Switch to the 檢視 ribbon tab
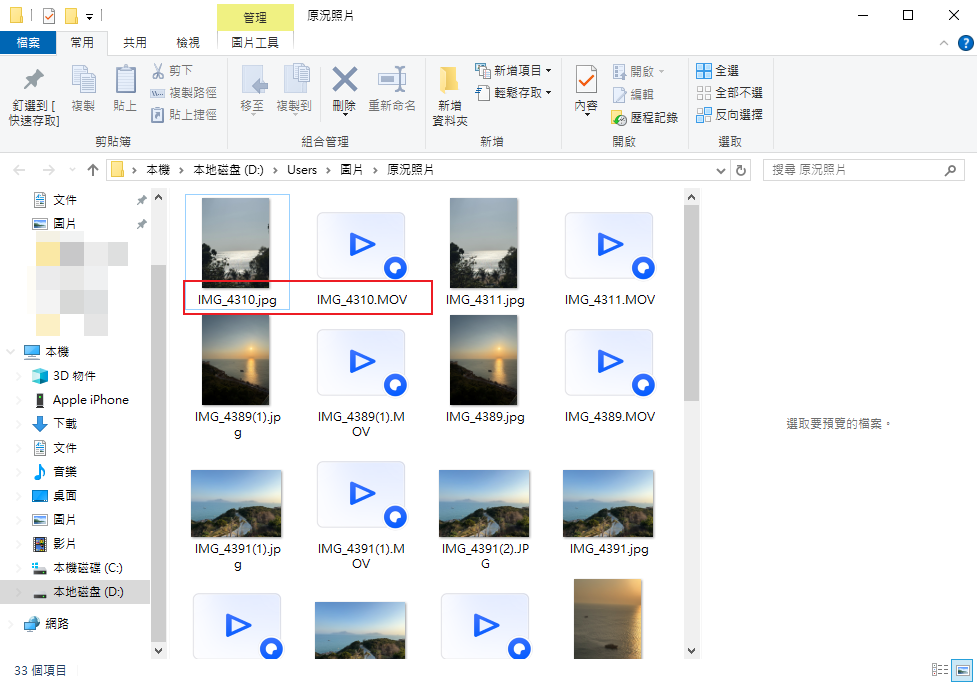Image resolution: width=977 pixels, height=683 pixels. [186, 43]
